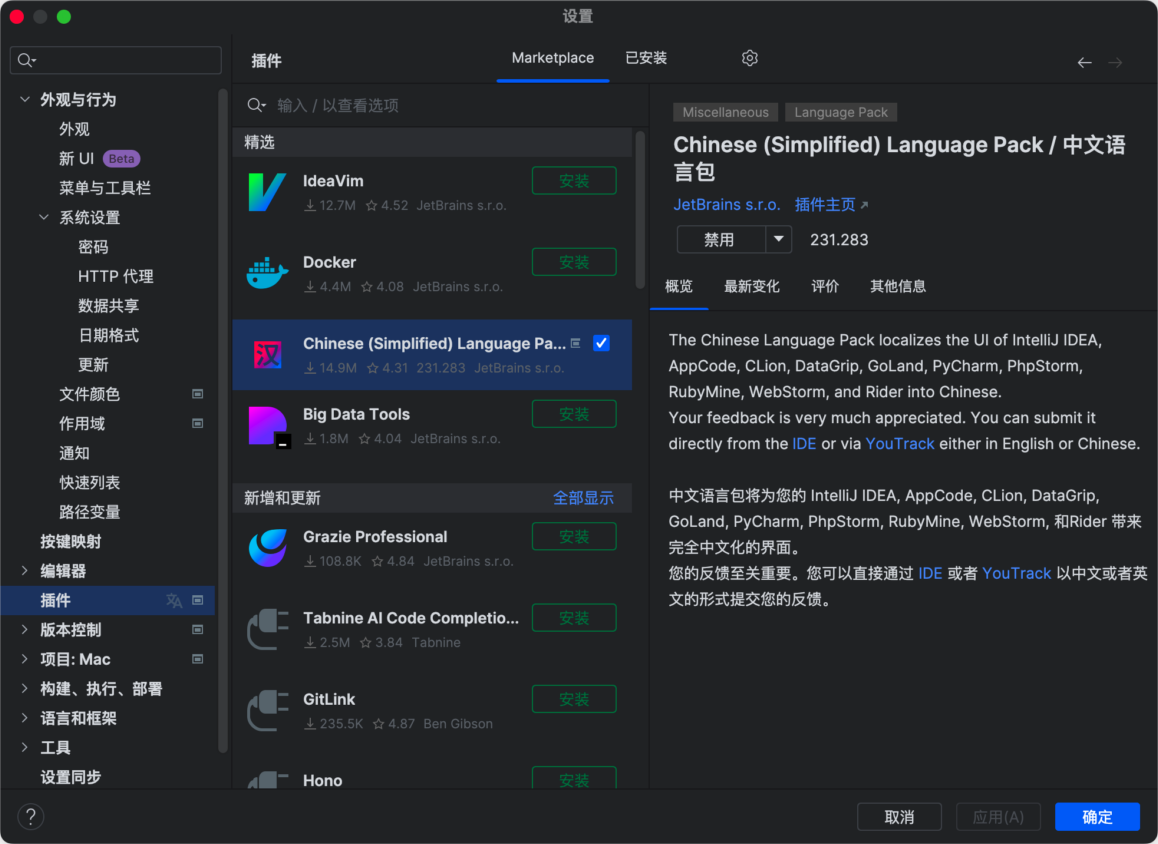Click 全部显示 show all link
The height and width of the screenshot is (844, 1158).
click(x=583, y=498)
